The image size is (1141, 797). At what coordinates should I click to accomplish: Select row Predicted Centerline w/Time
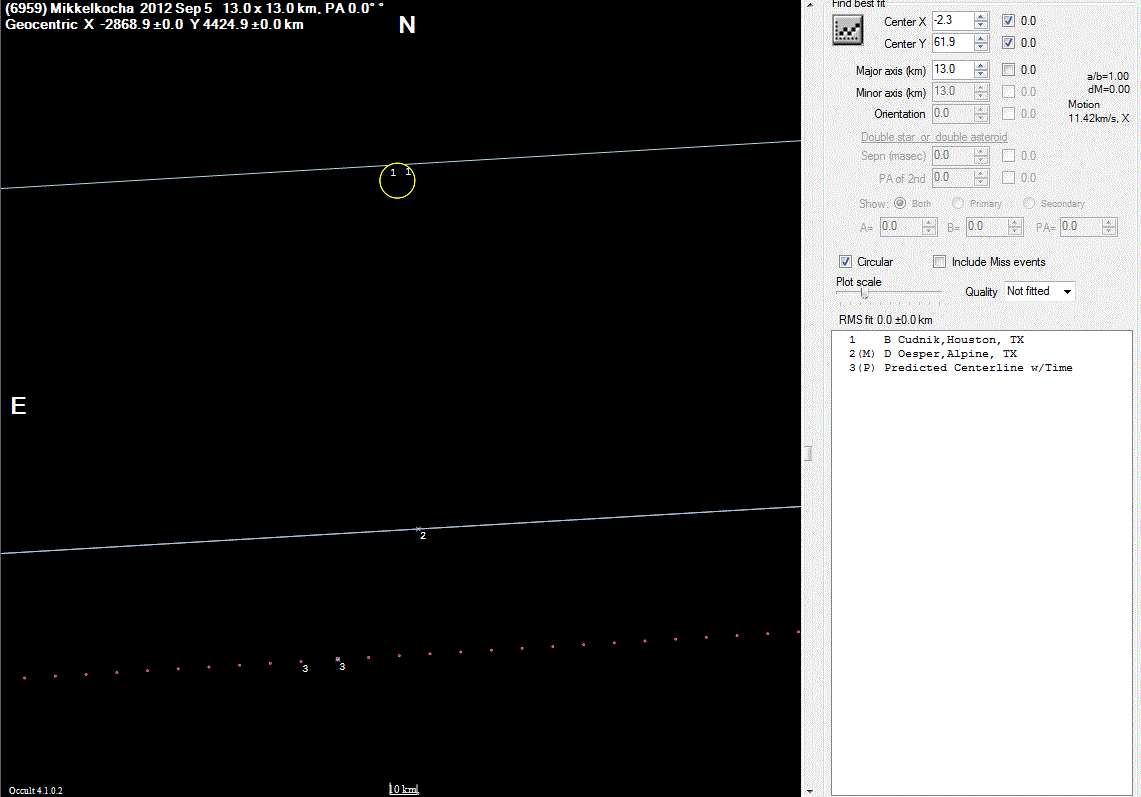982,368
